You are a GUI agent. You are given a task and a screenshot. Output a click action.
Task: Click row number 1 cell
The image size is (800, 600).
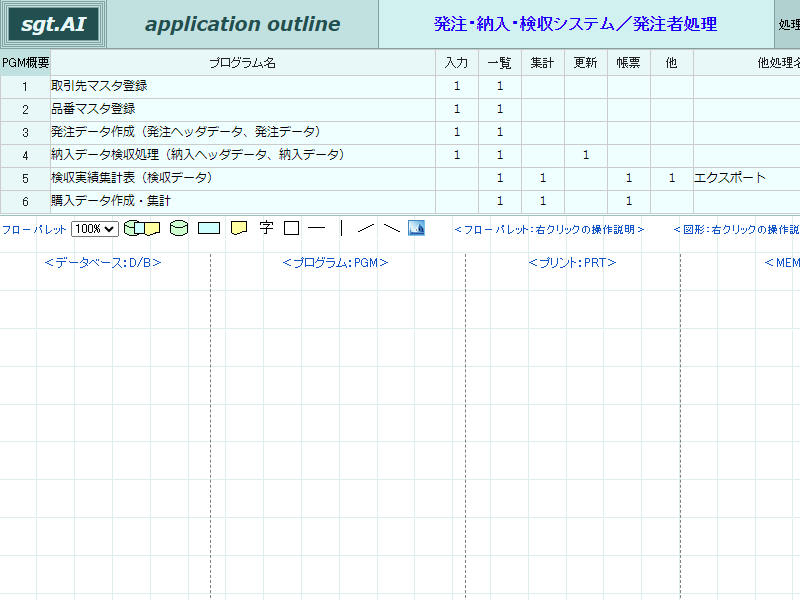26,86
